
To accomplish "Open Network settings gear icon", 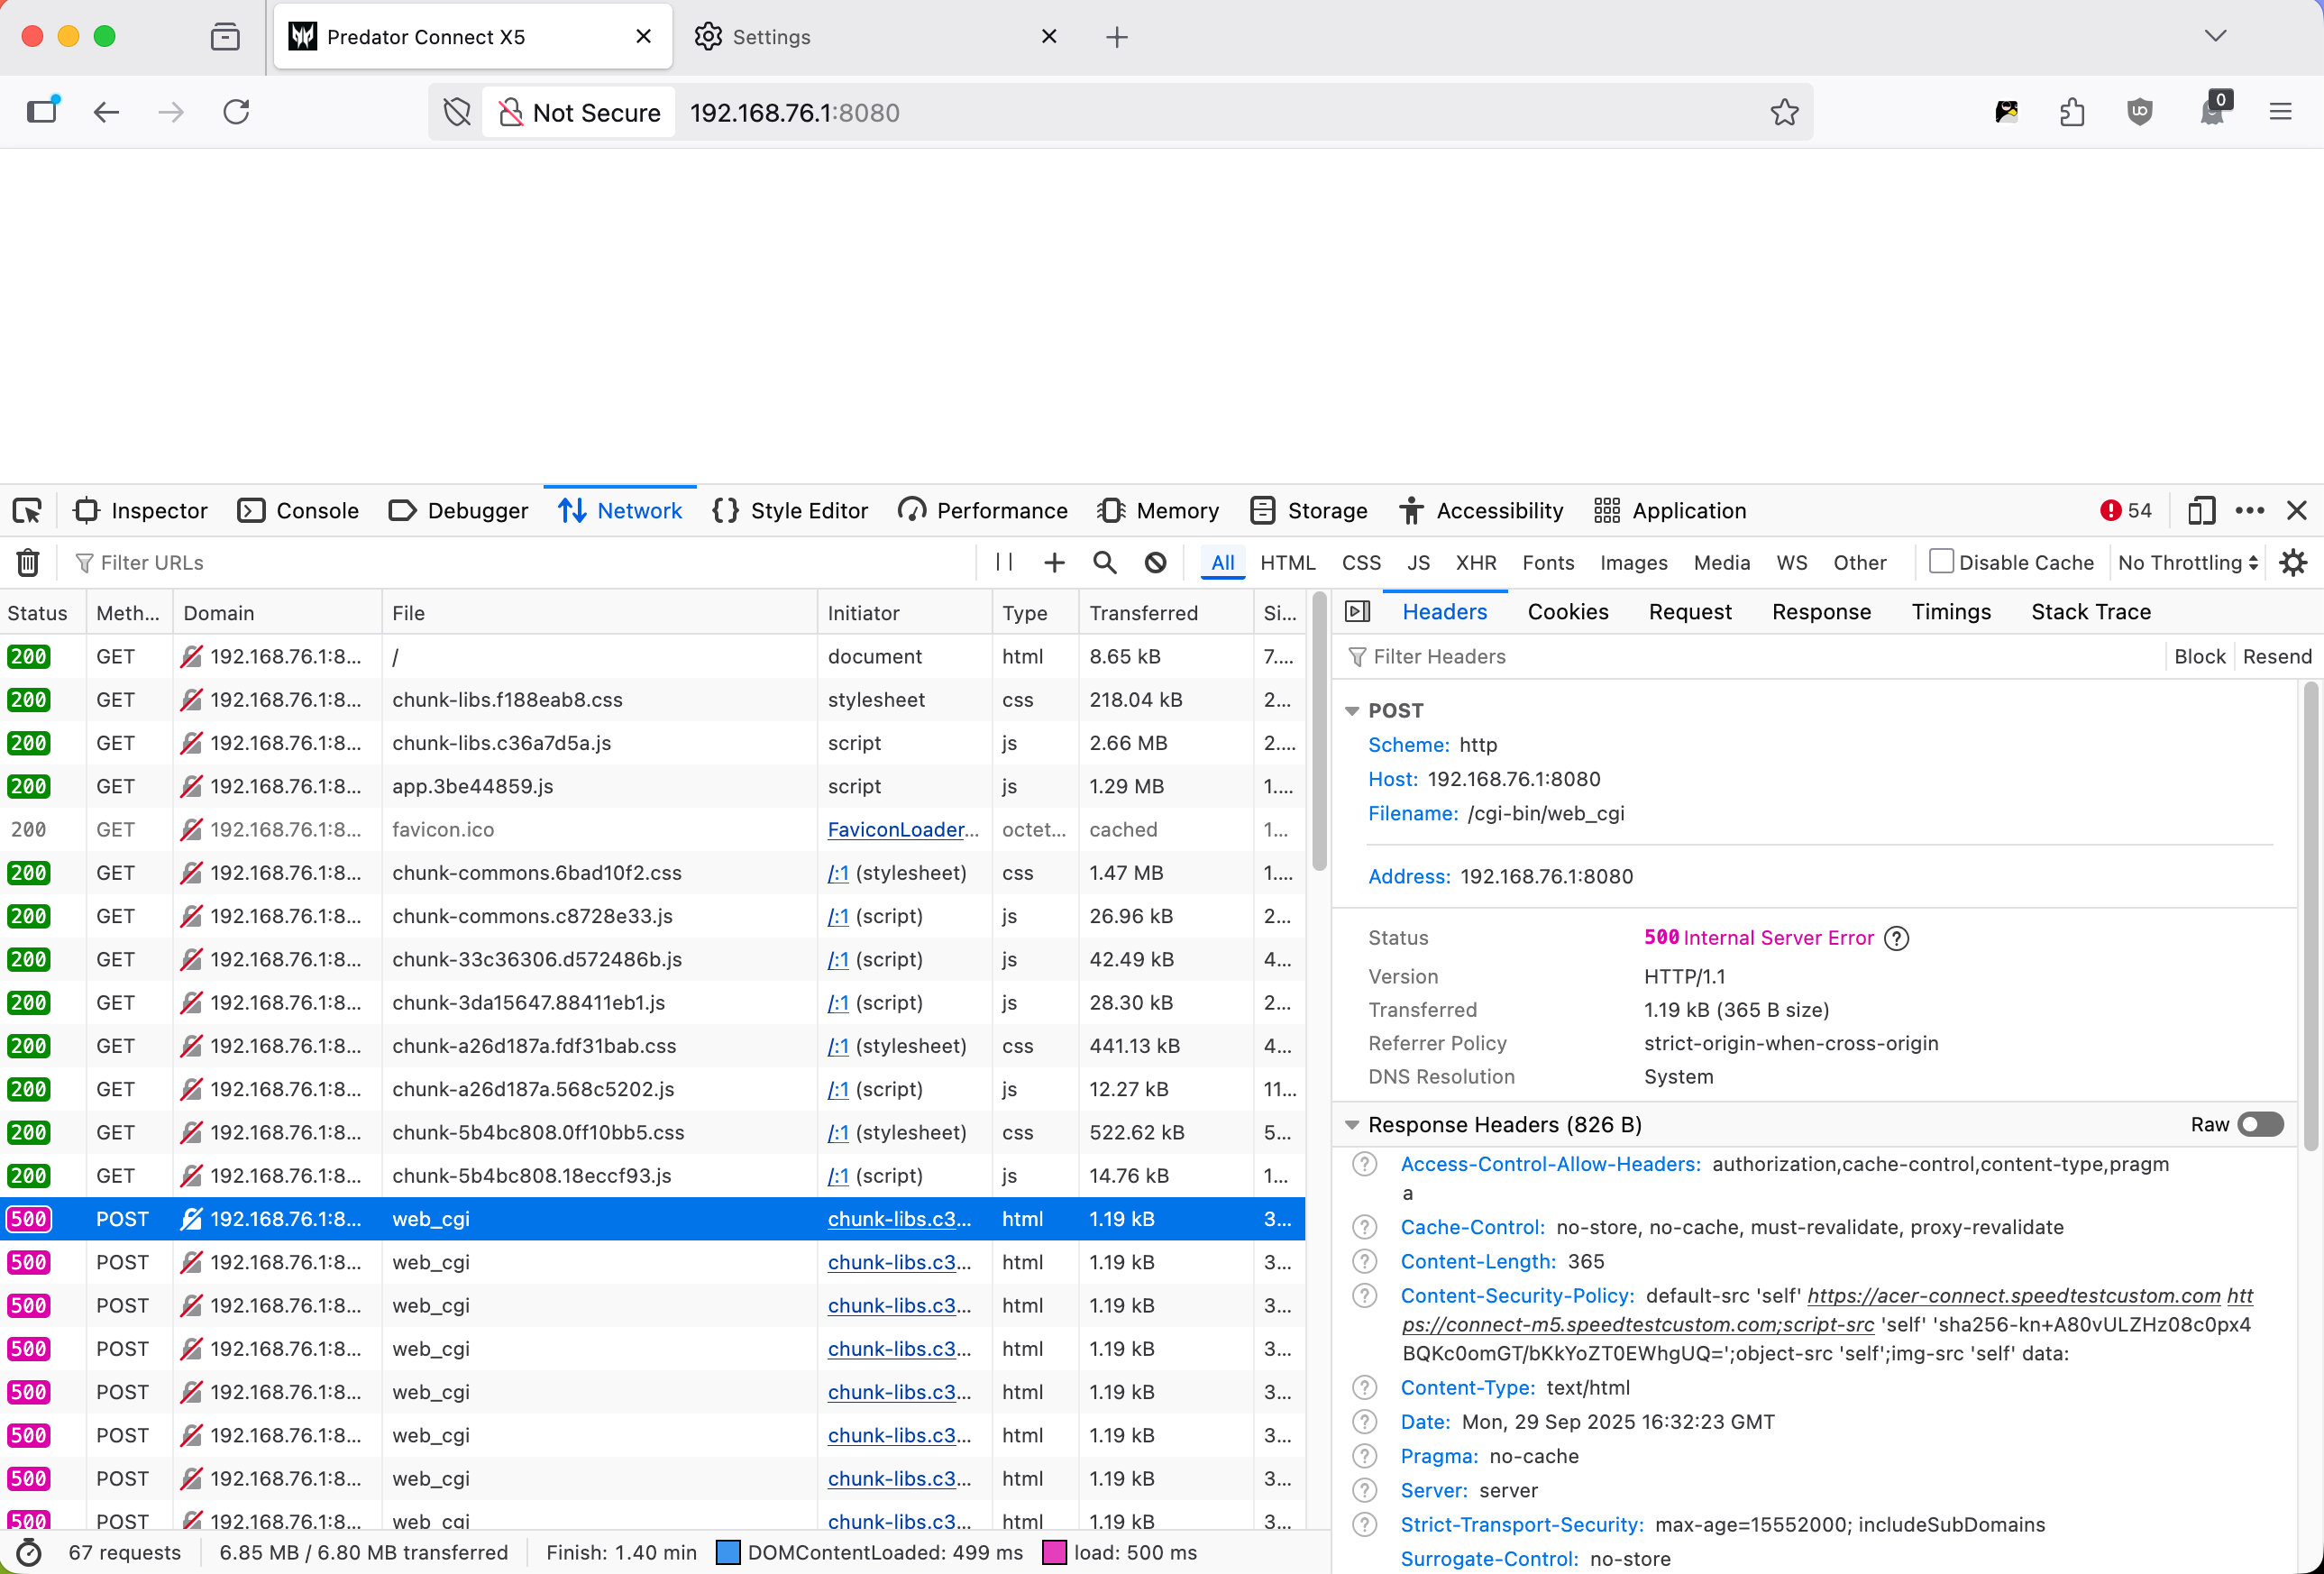I will tap(2292, 563).
